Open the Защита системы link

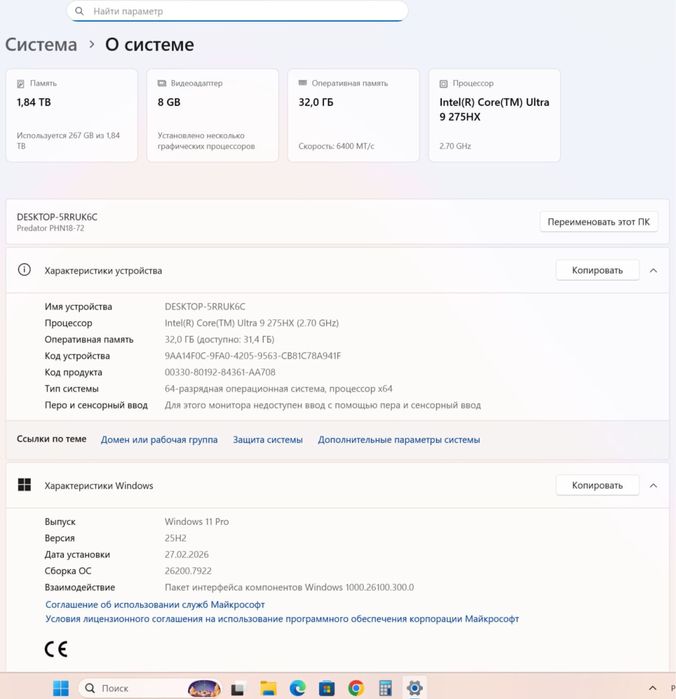[268, 440]
